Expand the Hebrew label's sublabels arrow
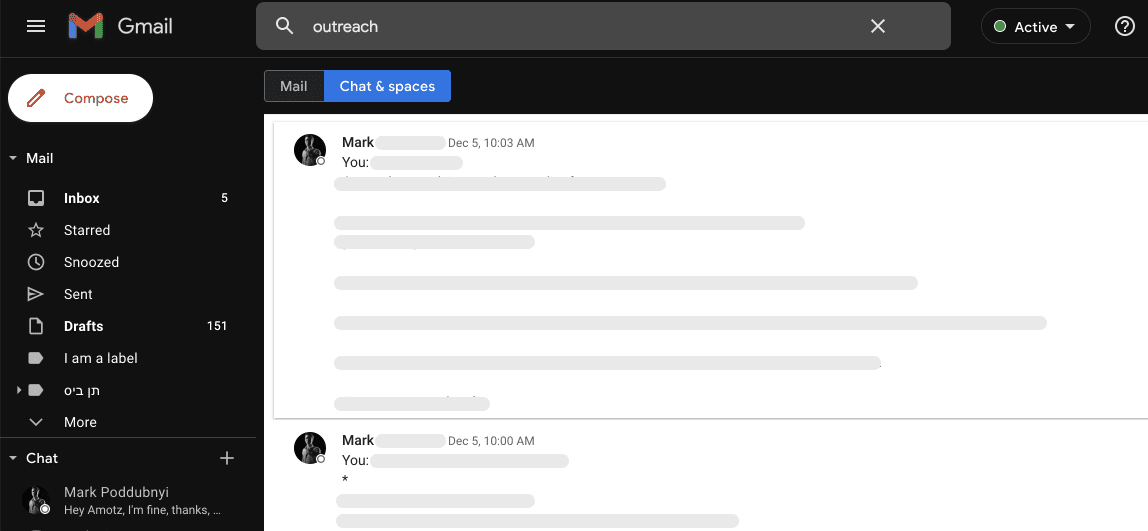This screenshot has height=531, width=1148. click(19, 390)
